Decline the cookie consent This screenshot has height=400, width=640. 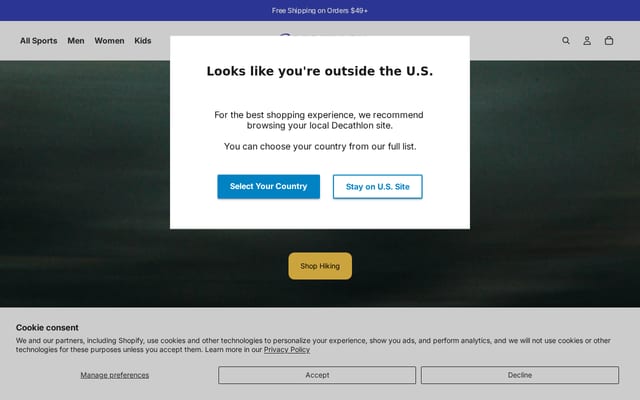tap(520, 375)
